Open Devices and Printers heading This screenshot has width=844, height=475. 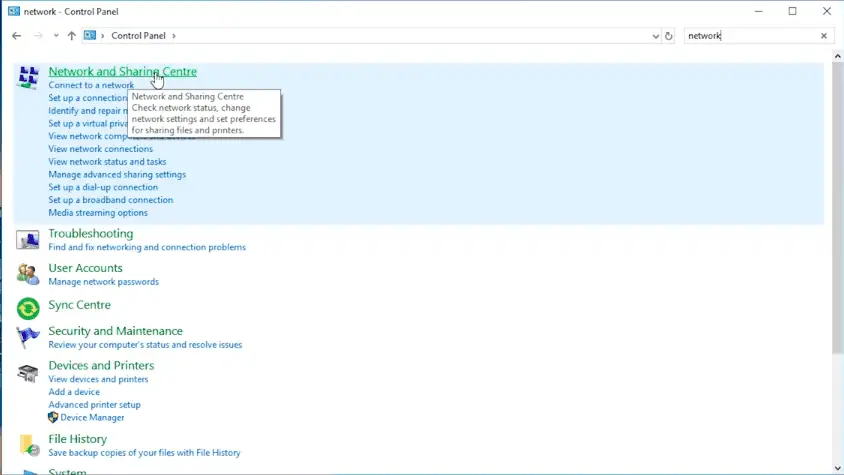click(101, 365)
